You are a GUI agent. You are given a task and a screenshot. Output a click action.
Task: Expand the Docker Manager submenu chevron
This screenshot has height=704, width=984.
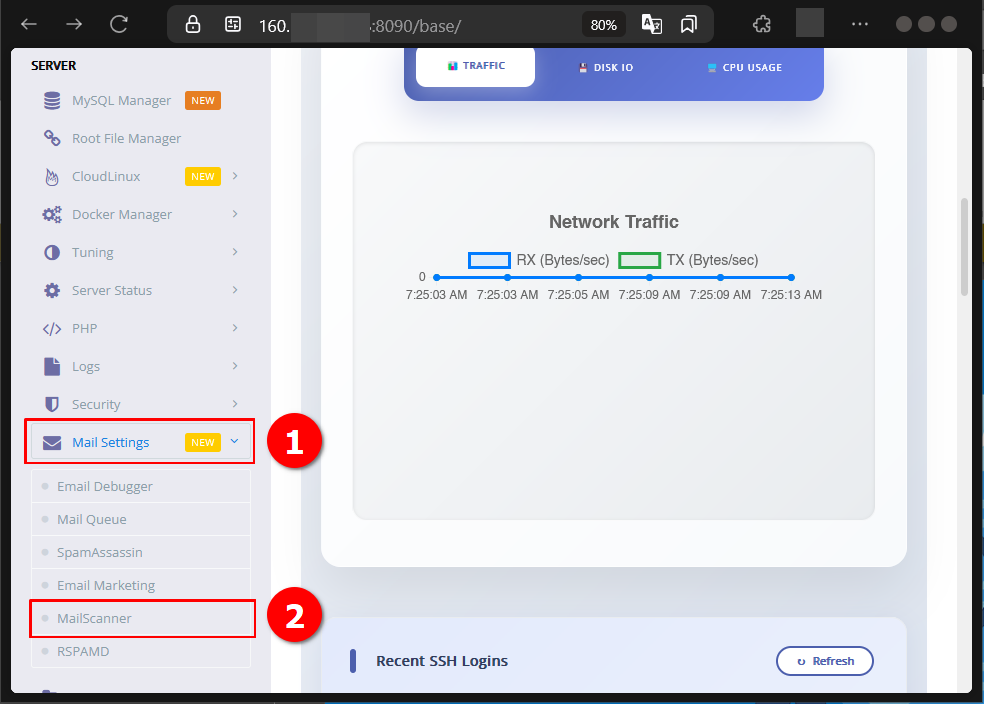click(235, 214)
